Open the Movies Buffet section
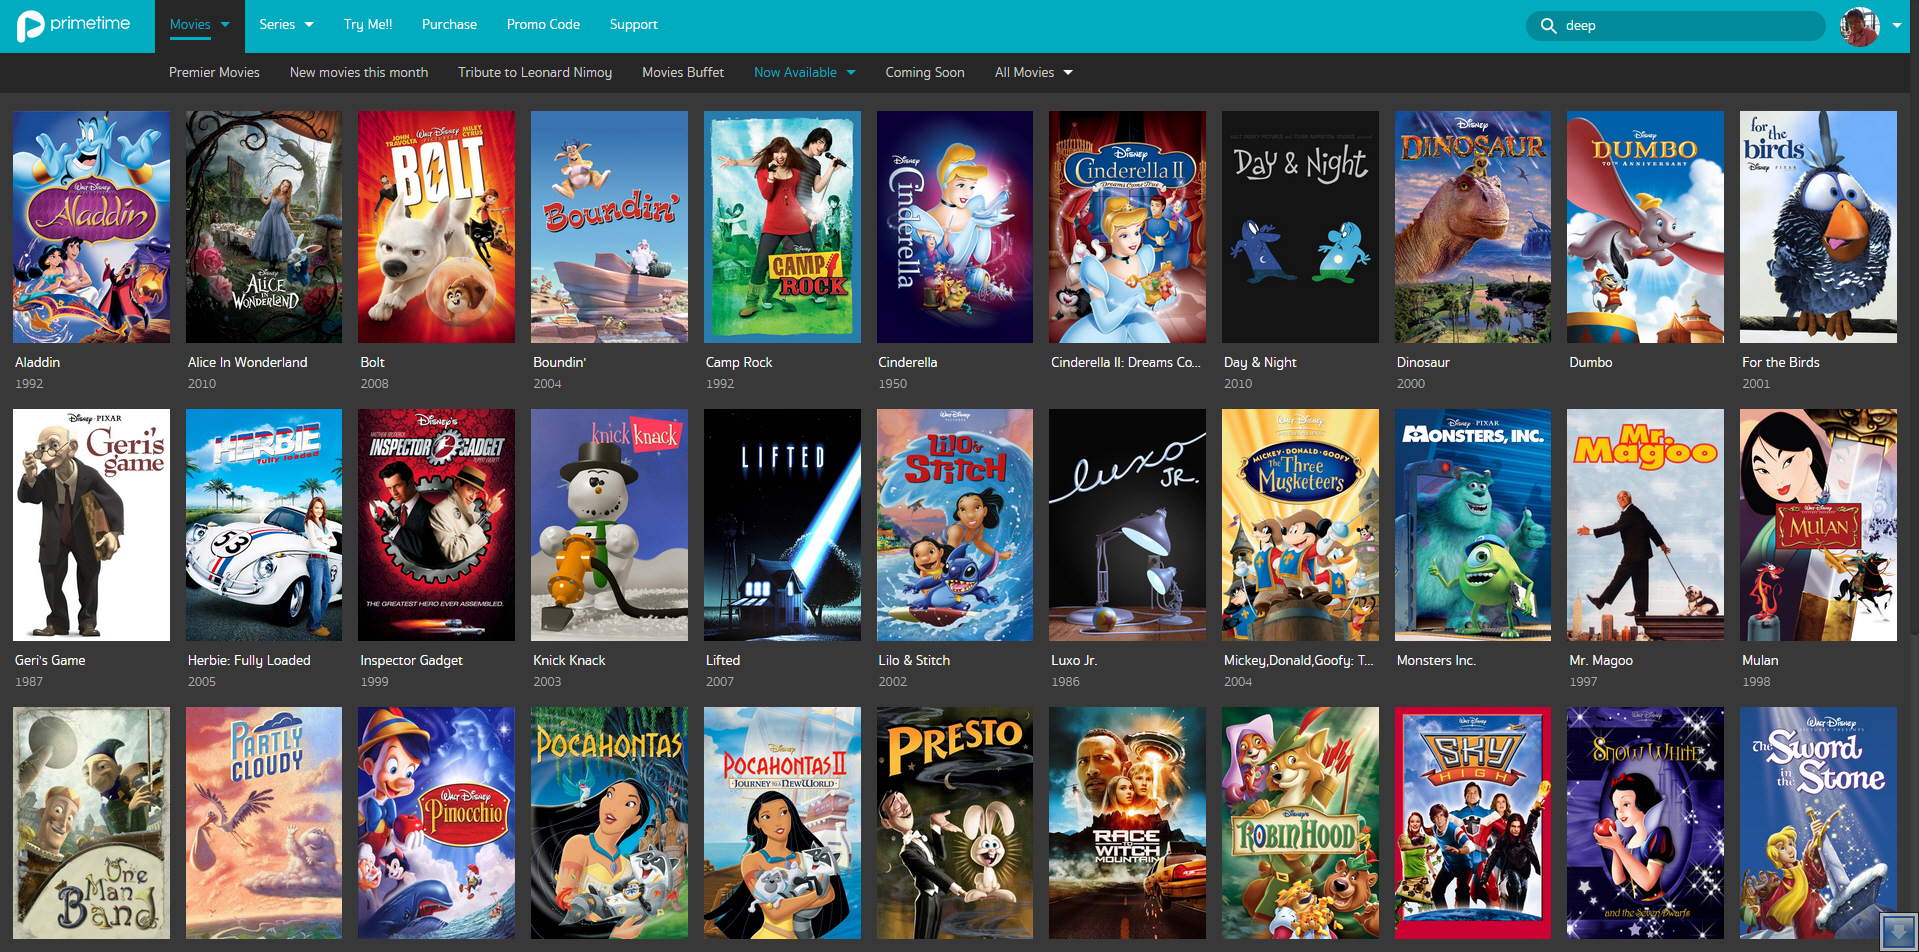Viewport: 1919px width, 952px height. [683, 73]
